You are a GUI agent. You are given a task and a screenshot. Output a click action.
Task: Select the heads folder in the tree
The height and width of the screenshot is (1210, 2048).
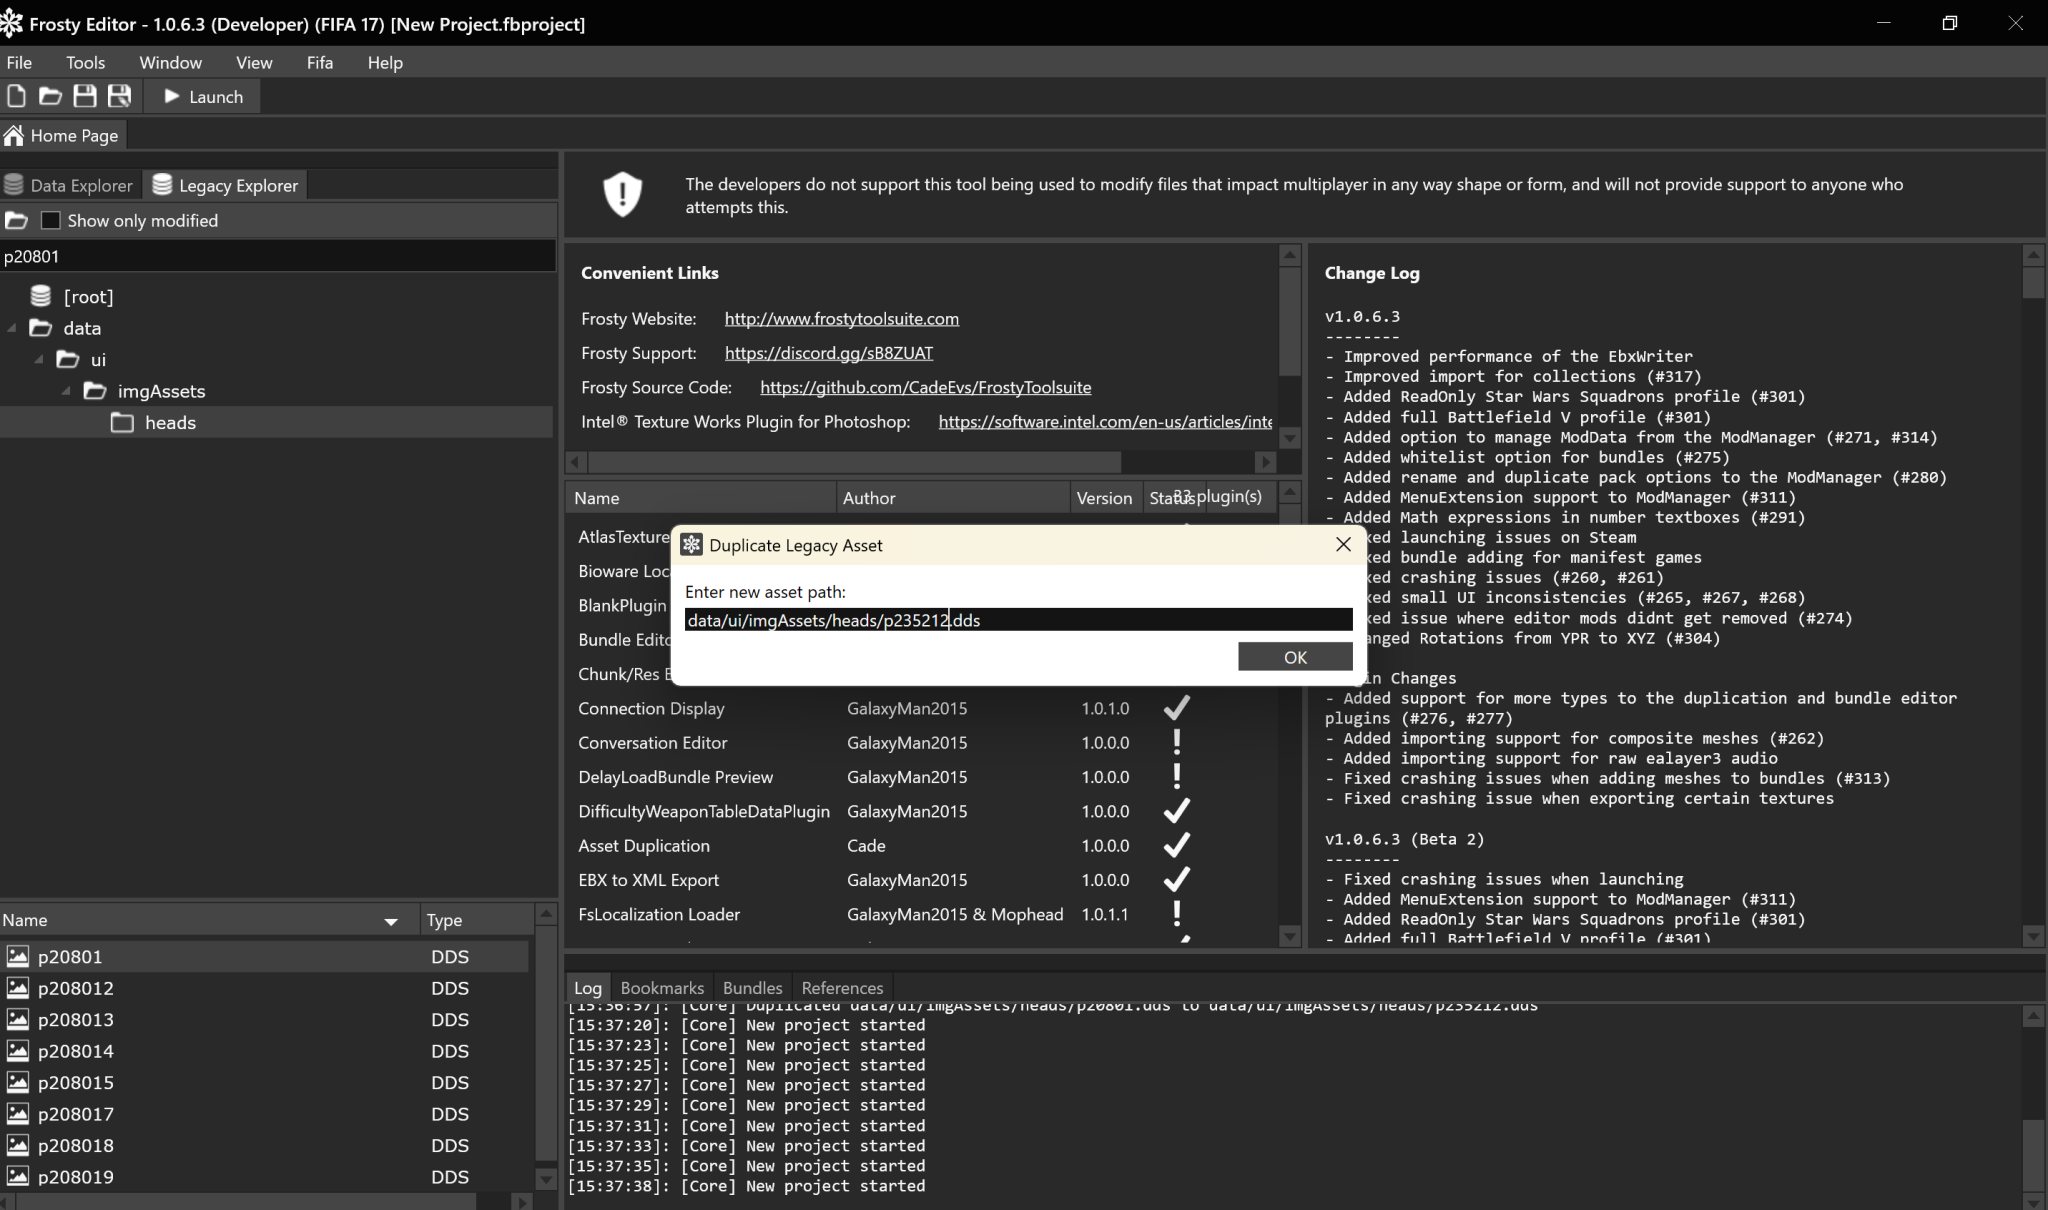[170, 422]
